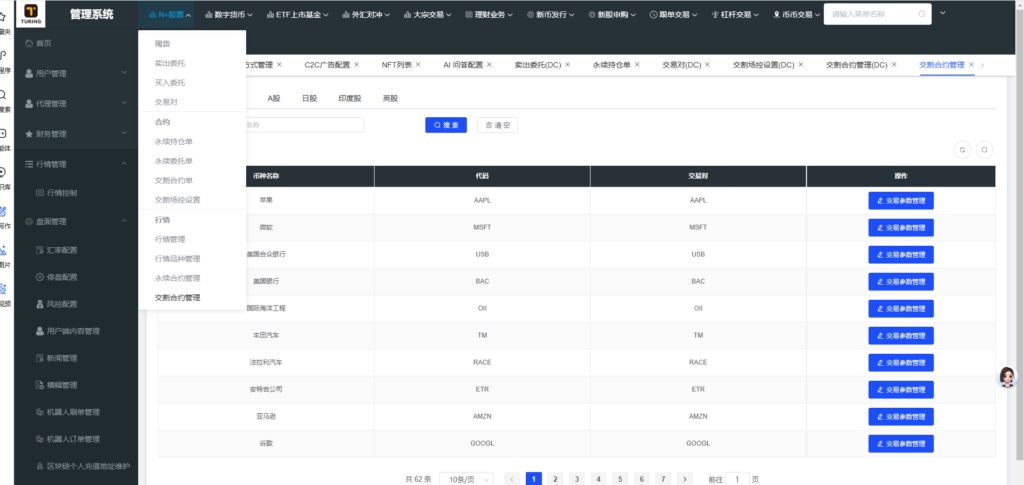Open the 新股申购 top menu dropdown
The height and width of the screenshot is (485, 1024).
pos(613,14)
